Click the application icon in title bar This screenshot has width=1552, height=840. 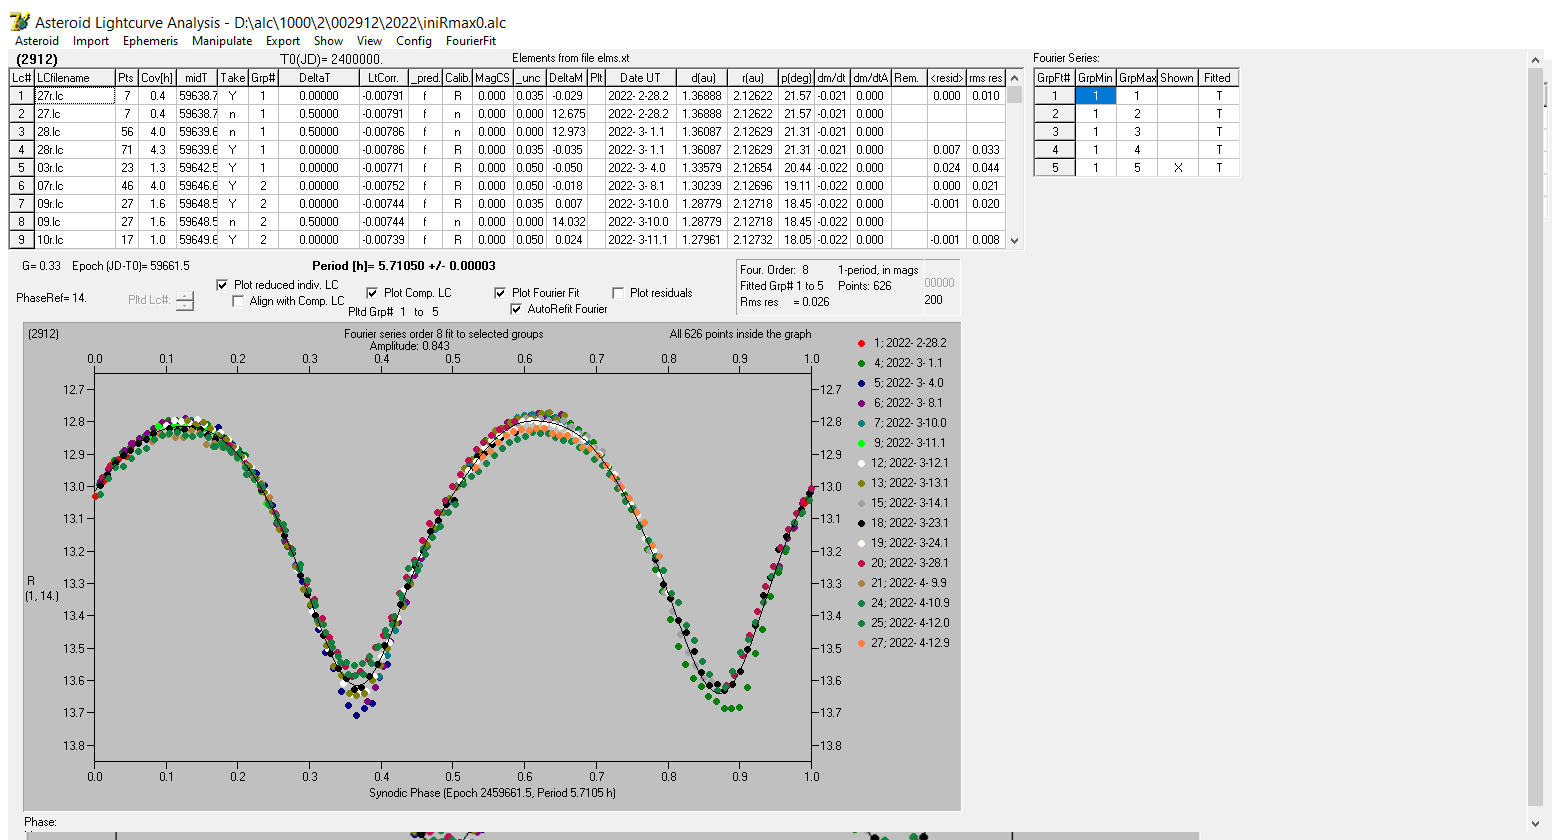(x=19, y=21)
